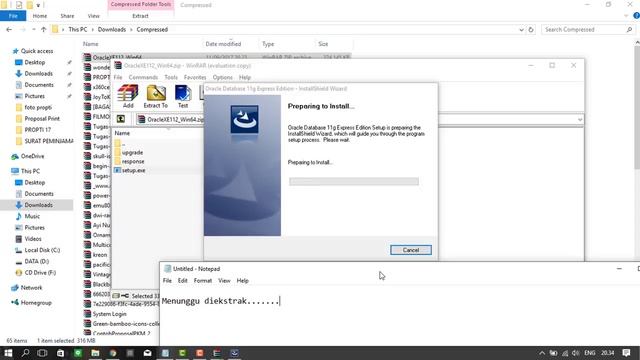Viewport: 640px width, 360px height.
Task: Open Notepad's View menu
Action: coord(224,280)
